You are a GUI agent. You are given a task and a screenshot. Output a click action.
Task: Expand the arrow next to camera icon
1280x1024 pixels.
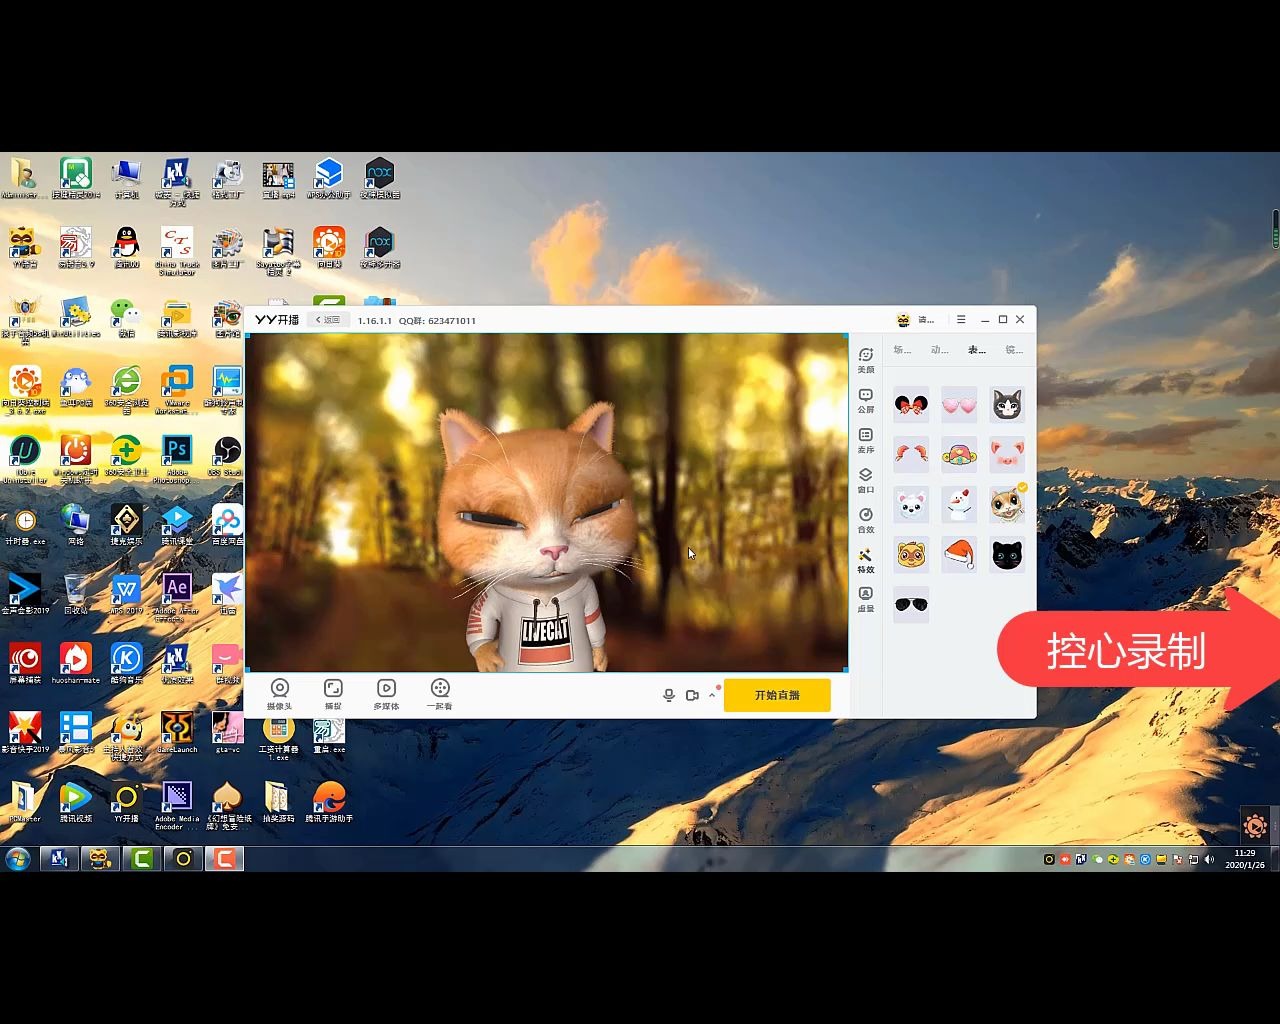point(712,695)
